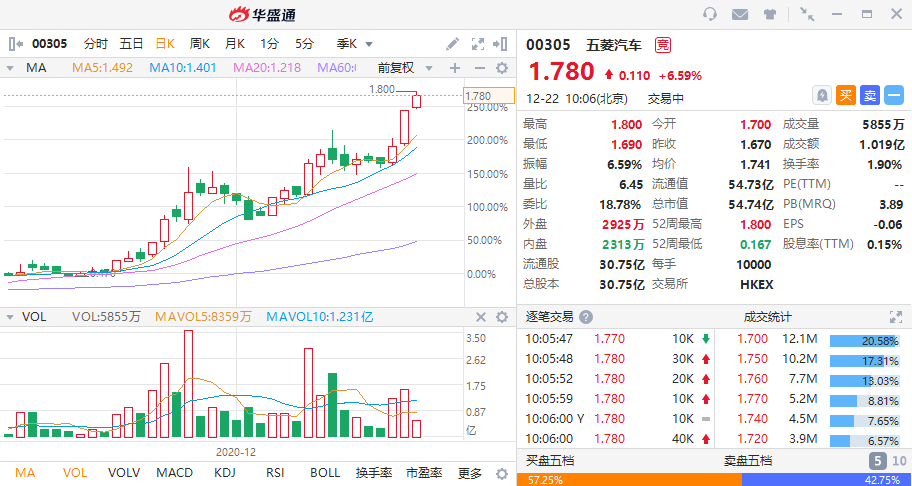
Task: Open indicator bar settings gear at bottom
Action: click(x=502, y=473)
